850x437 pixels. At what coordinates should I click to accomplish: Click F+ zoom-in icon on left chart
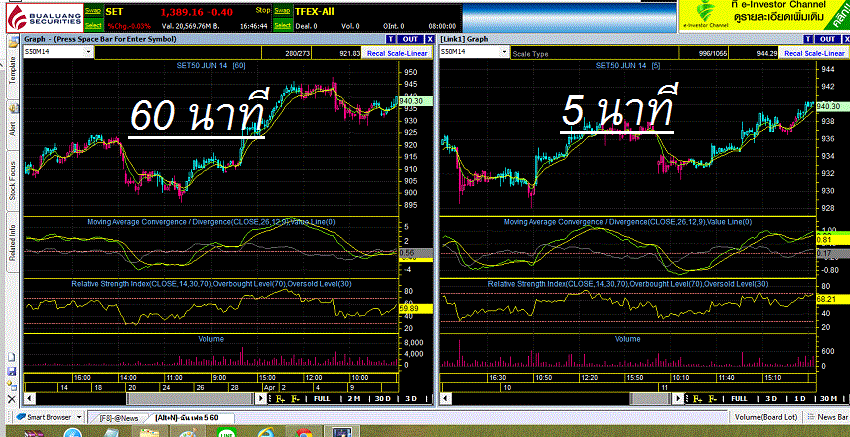tap(280, 399)
